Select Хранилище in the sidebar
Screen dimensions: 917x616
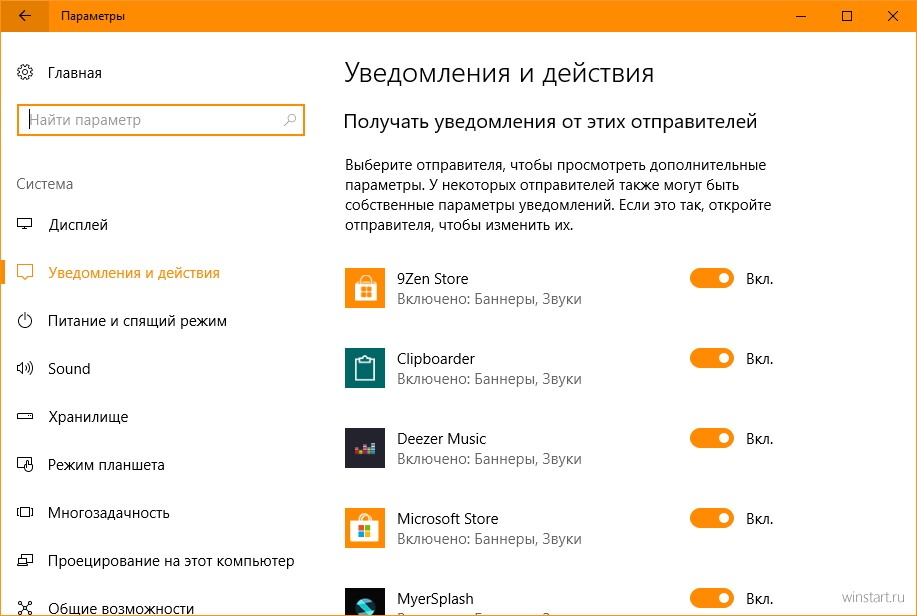88,417
